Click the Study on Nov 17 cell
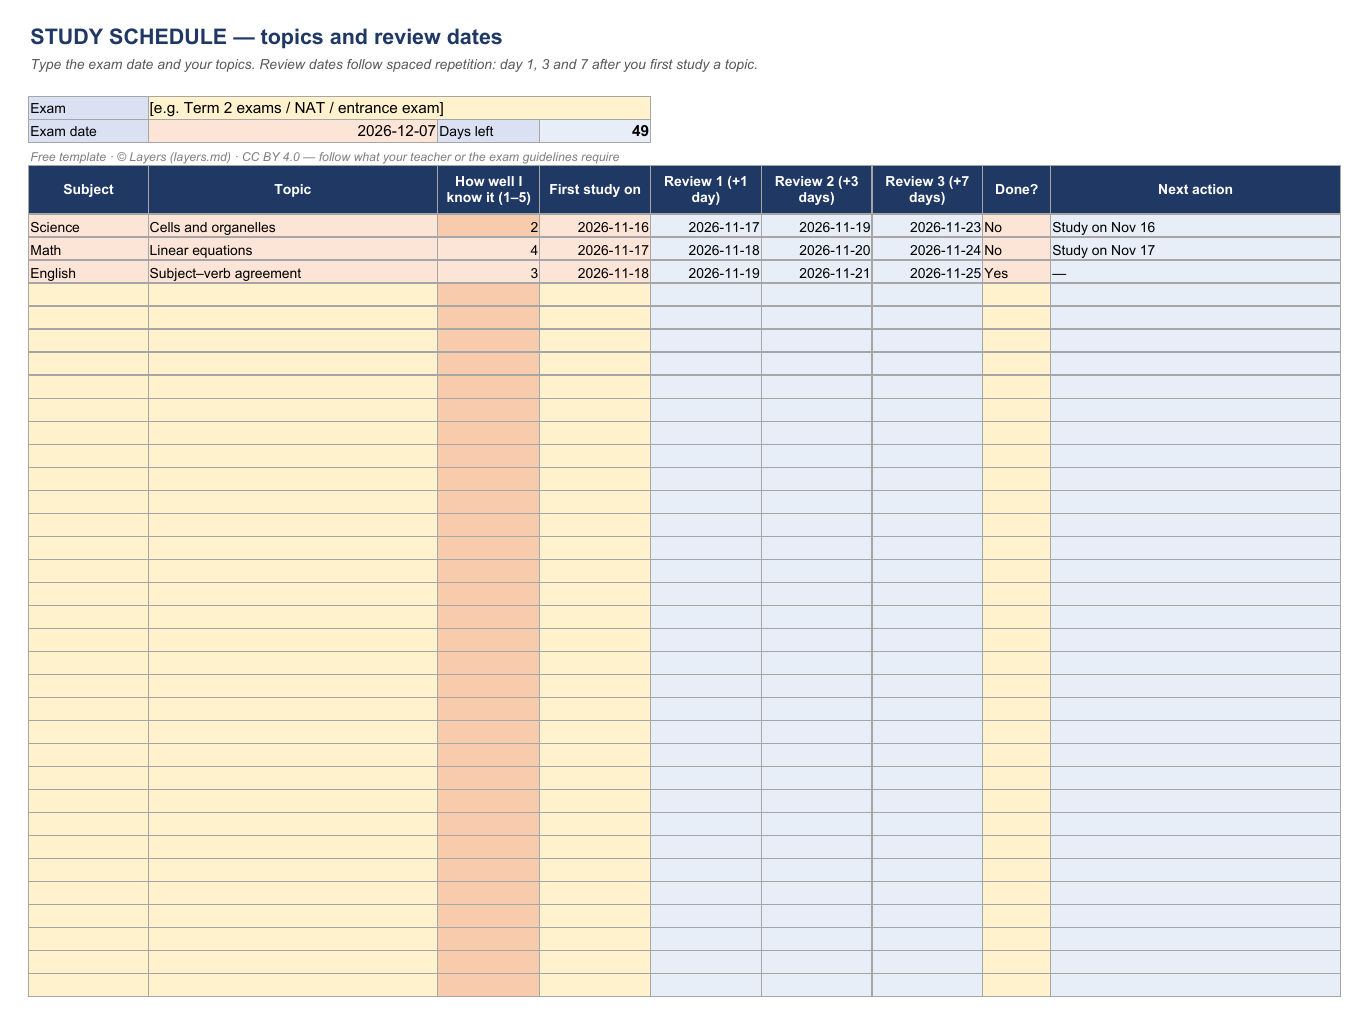 [x=1195, y=250]
